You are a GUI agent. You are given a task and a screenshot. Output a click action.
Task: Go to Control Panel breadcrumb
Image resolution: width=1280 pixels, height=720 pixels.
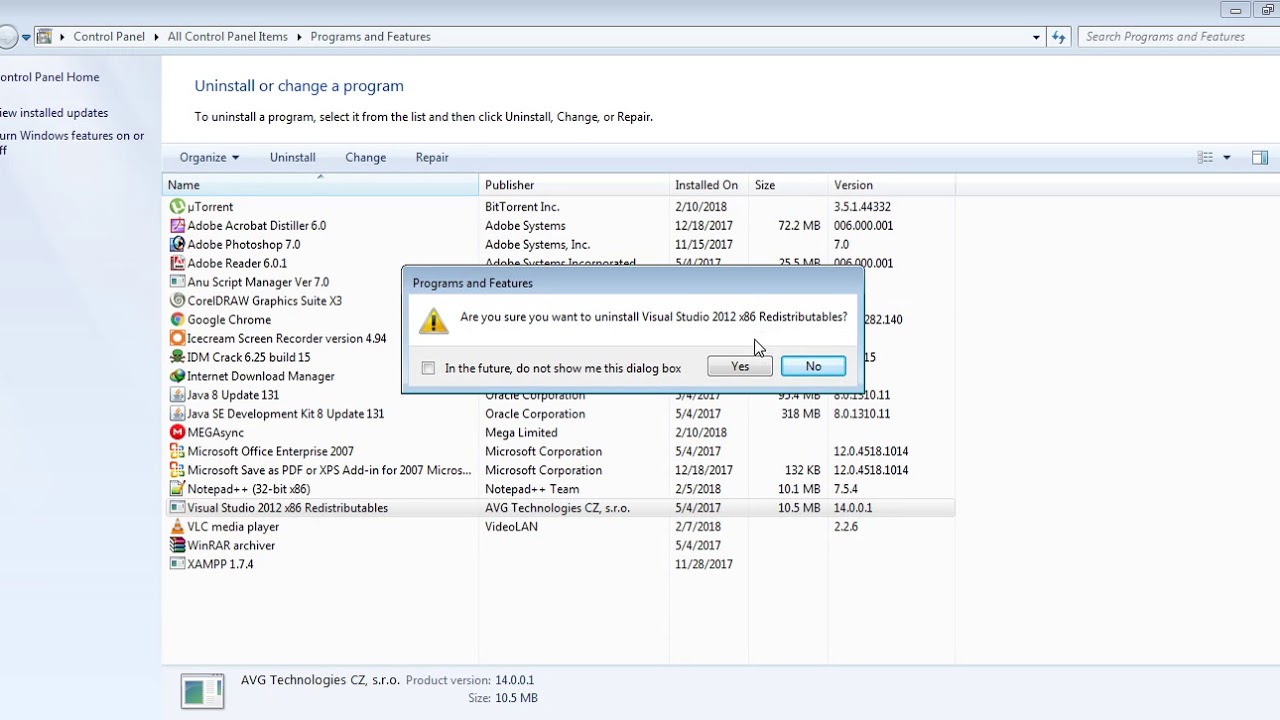tap(109, 37)
